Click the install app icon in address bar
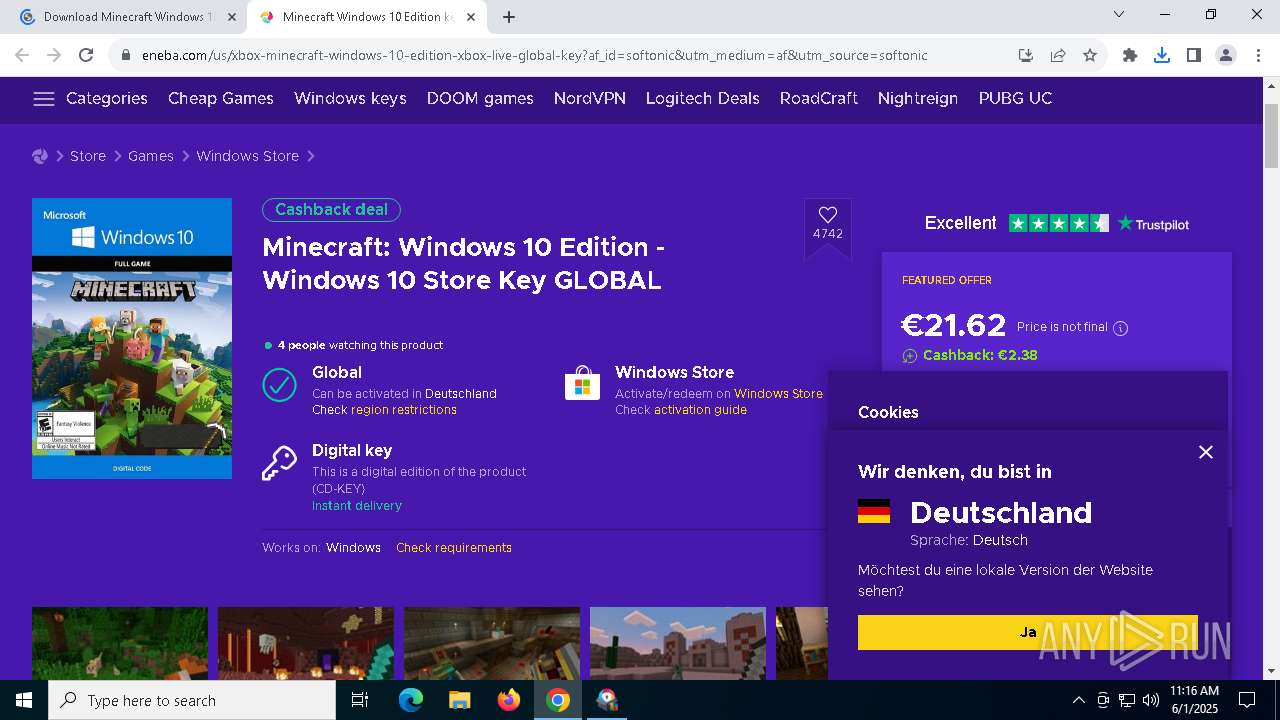Screen dimensions: 1280x720 point(1026,55)
